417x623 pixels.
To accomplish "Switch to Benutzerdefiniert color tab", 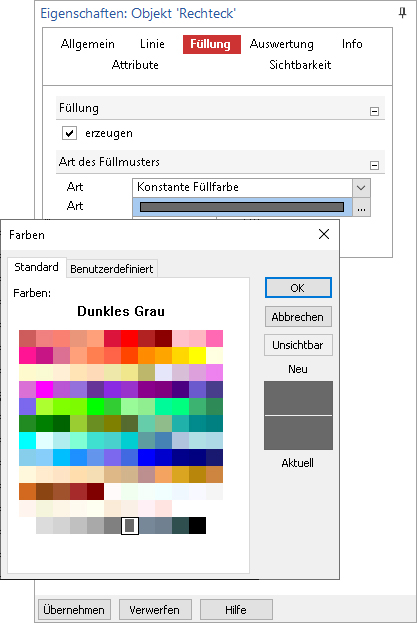I will coord(112,269).
